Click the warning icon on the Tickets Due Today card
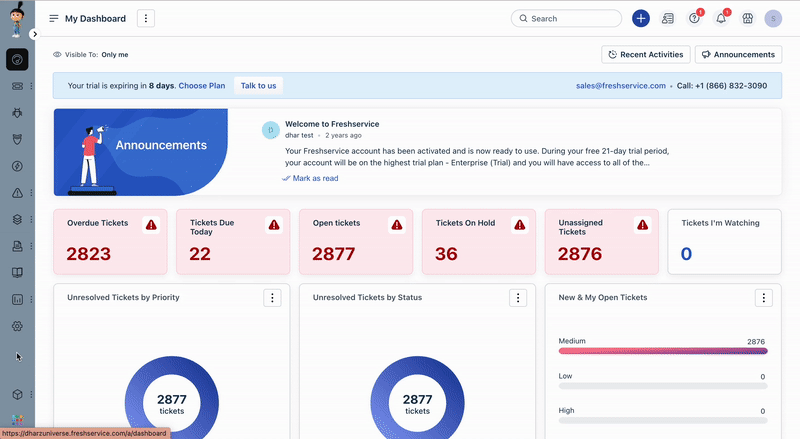Screen dimensions: 800x439 pyautogui.click(x=274, y=225)
